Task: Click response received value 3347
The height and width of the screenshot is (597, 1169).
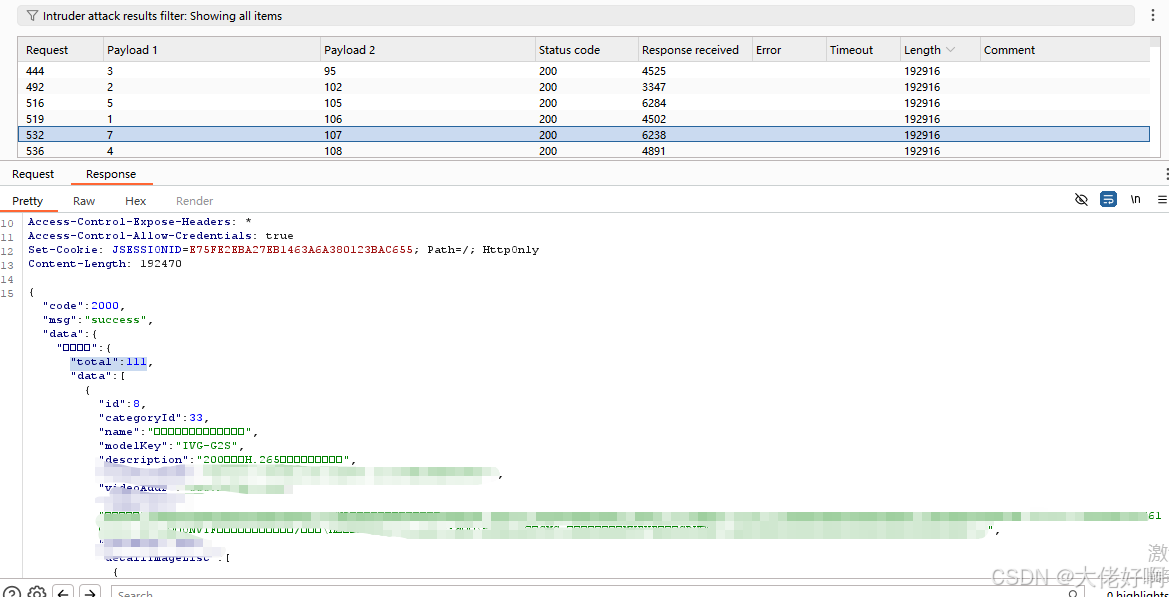Action: point(654,86)
